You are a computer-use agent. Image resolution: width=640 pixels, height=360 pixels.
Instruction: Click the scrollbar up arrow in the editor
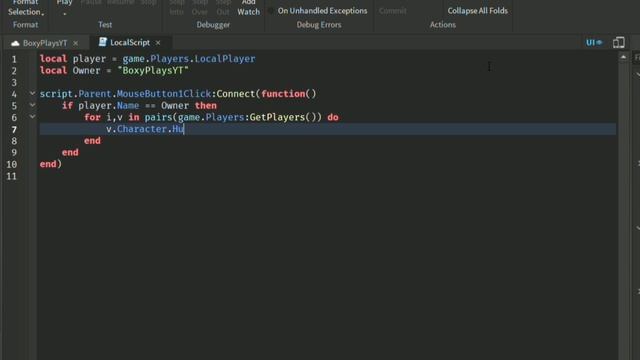coord(623,58)
